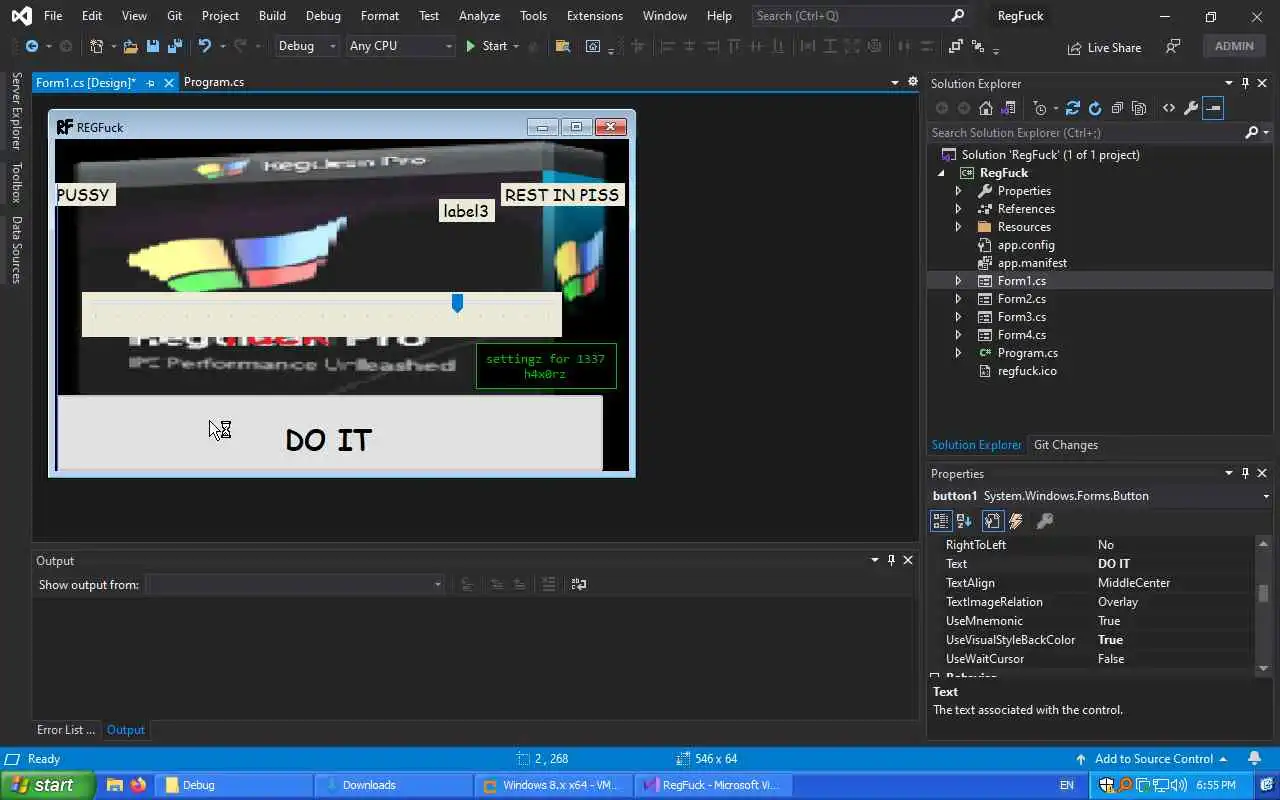The image size is (1280, 800).
Task: Click the Send Feedback icon beside Live Share
Action: click(1173, 47)
